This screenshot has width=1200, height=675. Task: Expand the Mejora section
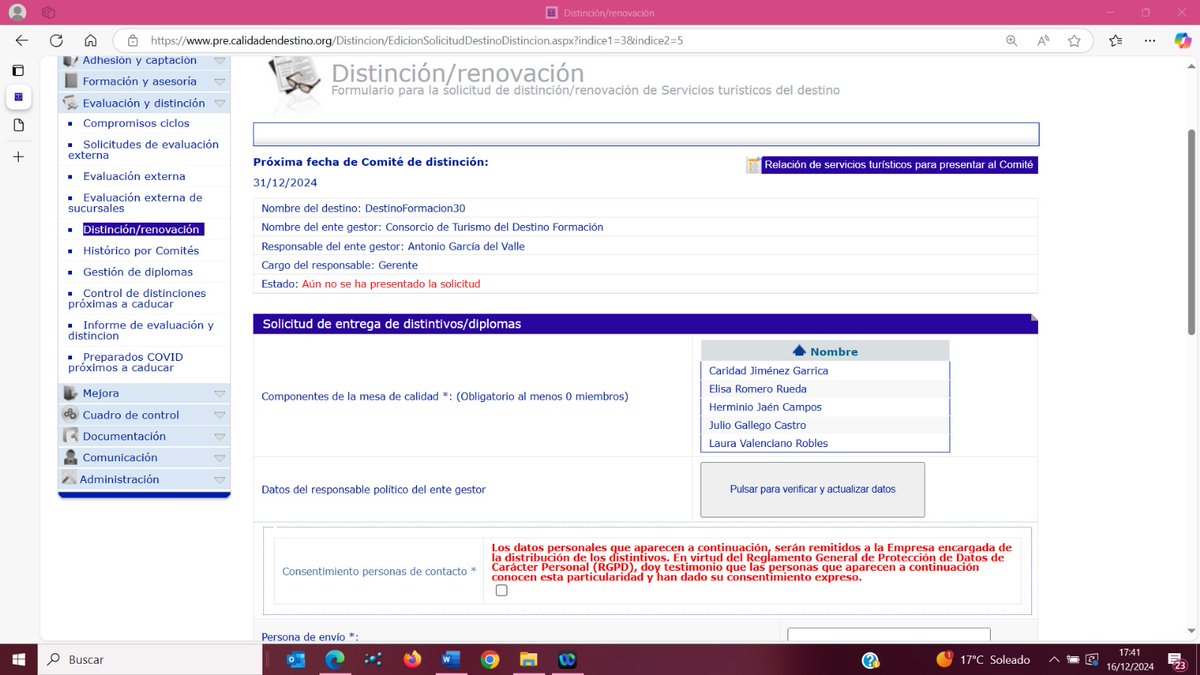[144, 394]
